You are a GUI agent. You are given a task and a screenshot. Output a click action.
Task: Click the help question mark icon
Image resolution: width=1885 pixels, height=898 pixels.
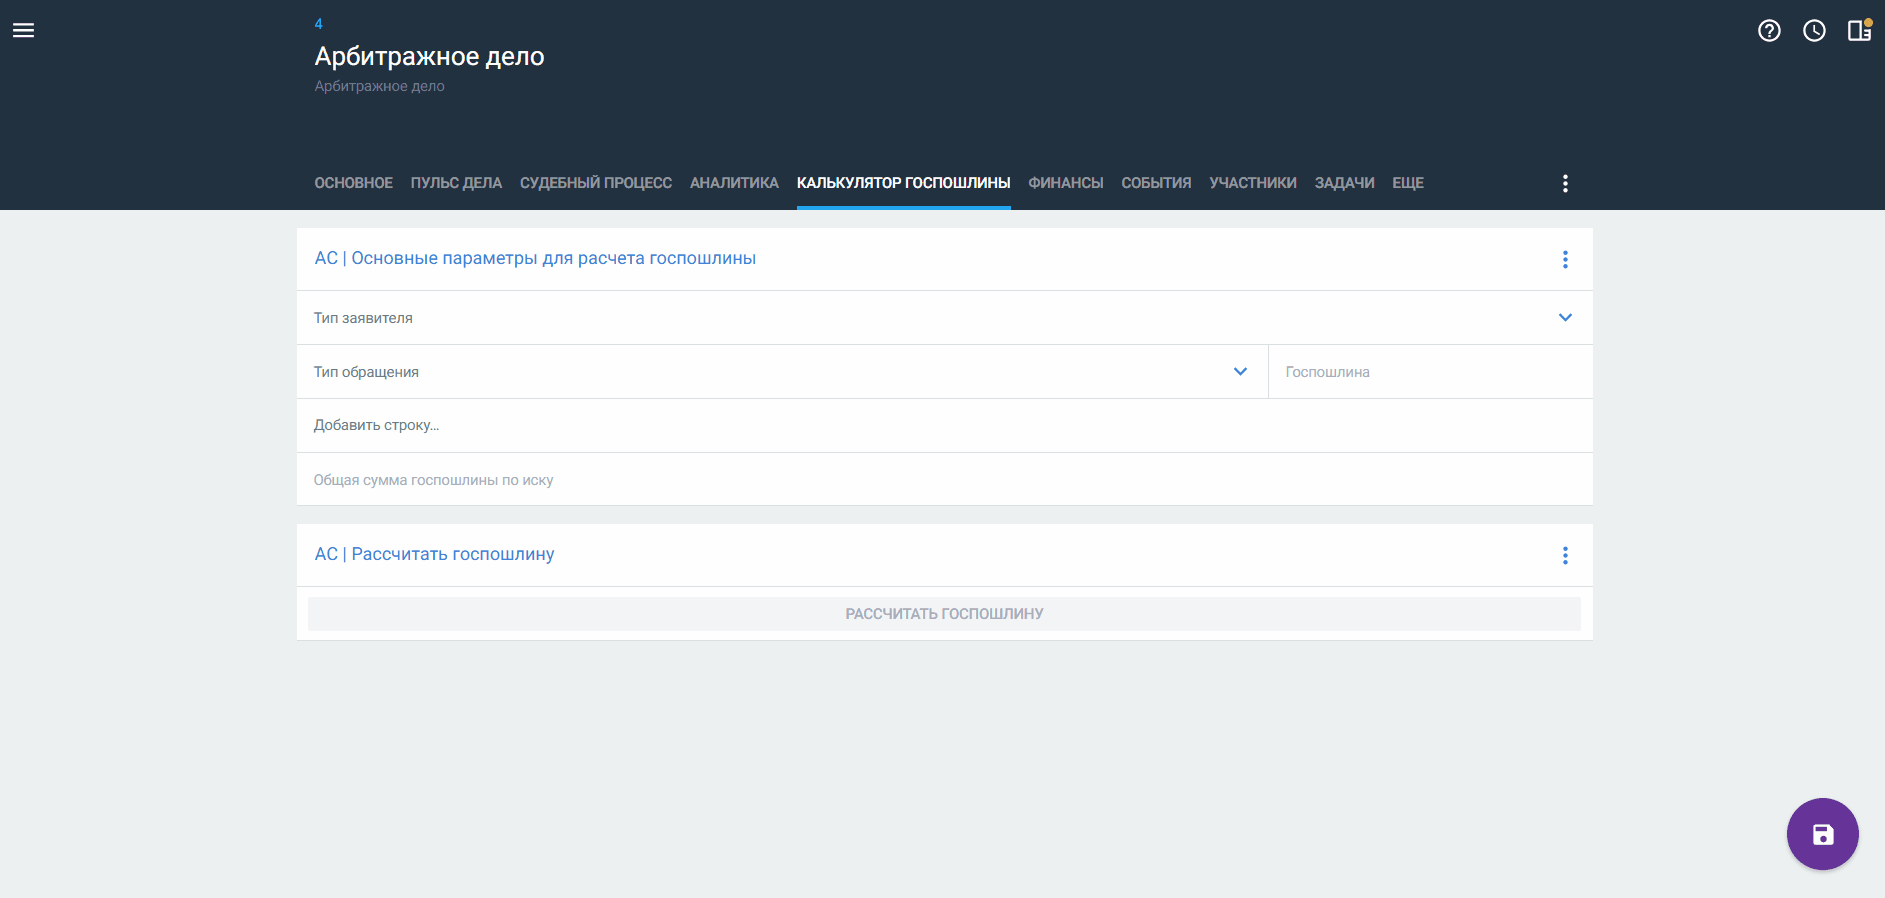tap(1769, 31)
